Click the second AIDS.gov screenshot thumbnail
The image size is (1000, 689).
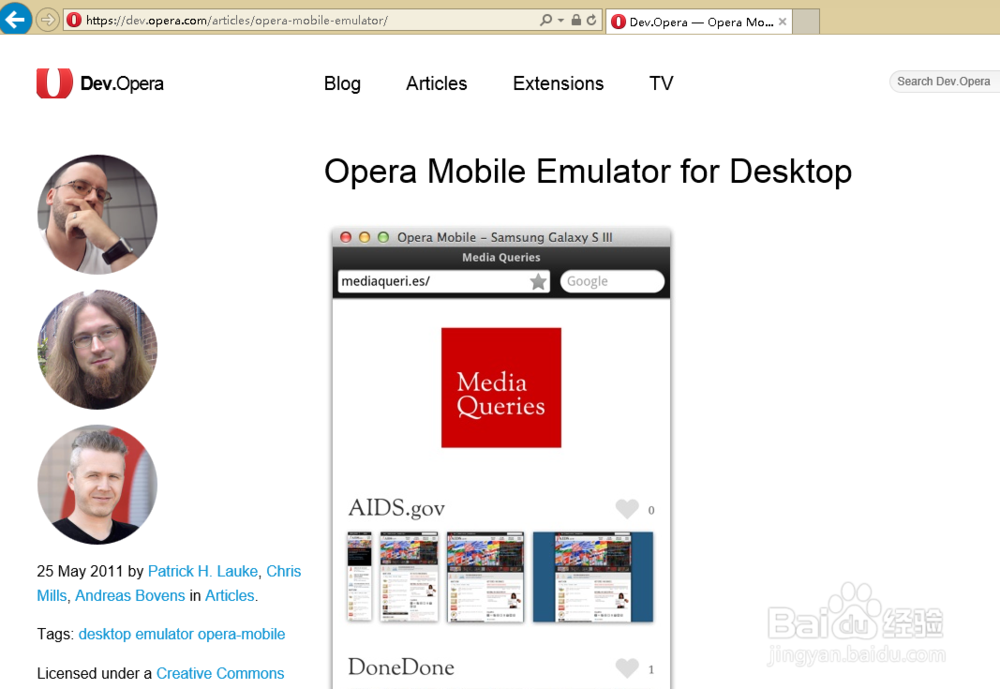point(409,577)
